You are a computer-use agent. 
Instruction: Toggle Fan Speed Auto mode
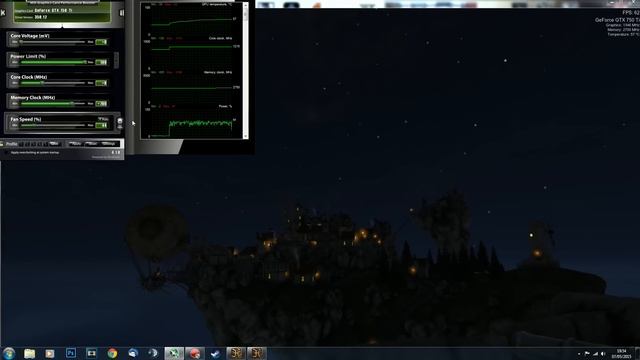(x=103, y=119)
